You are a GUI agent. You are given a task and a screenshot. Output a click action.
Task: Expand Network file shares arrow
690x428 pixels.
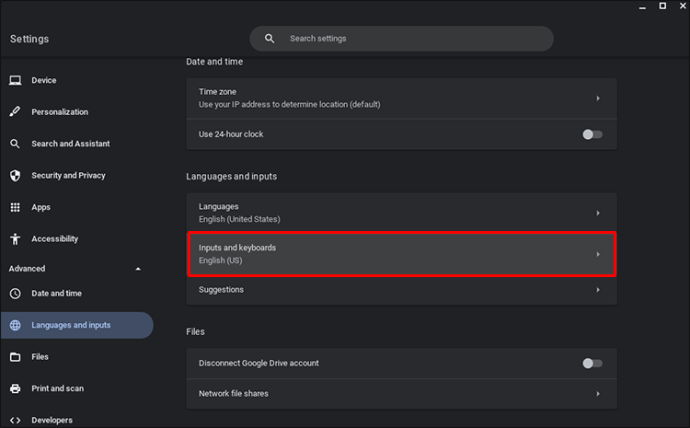[598, 394]
